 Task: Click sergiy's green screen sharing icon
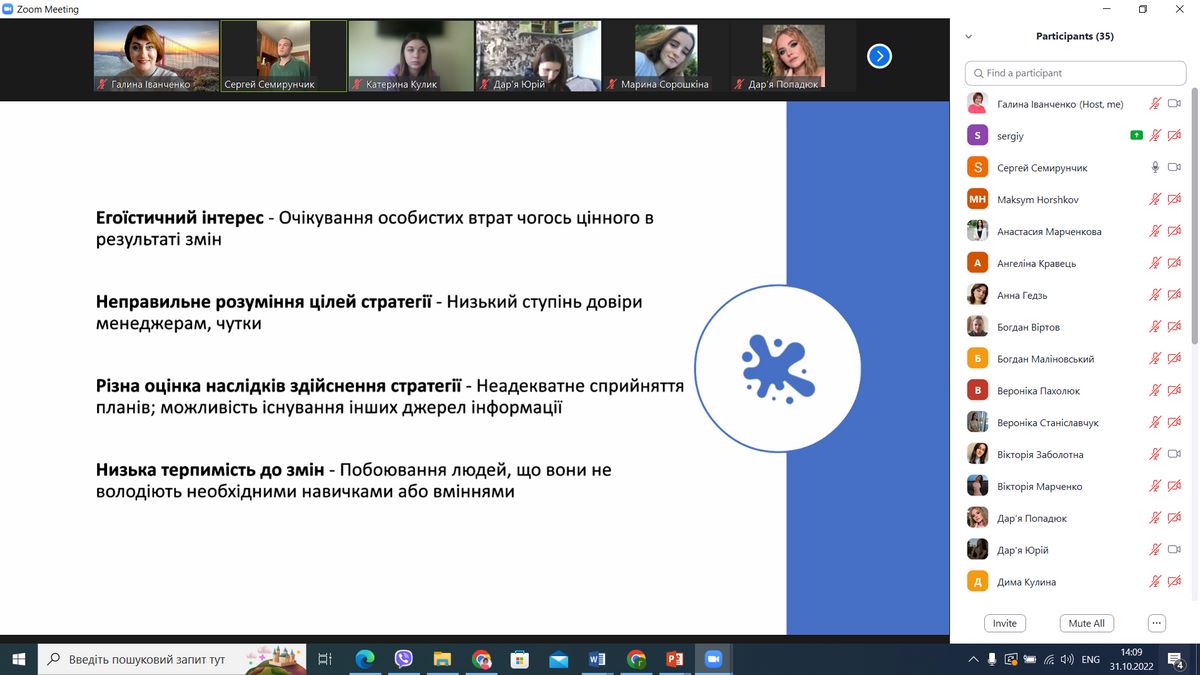1136,136
